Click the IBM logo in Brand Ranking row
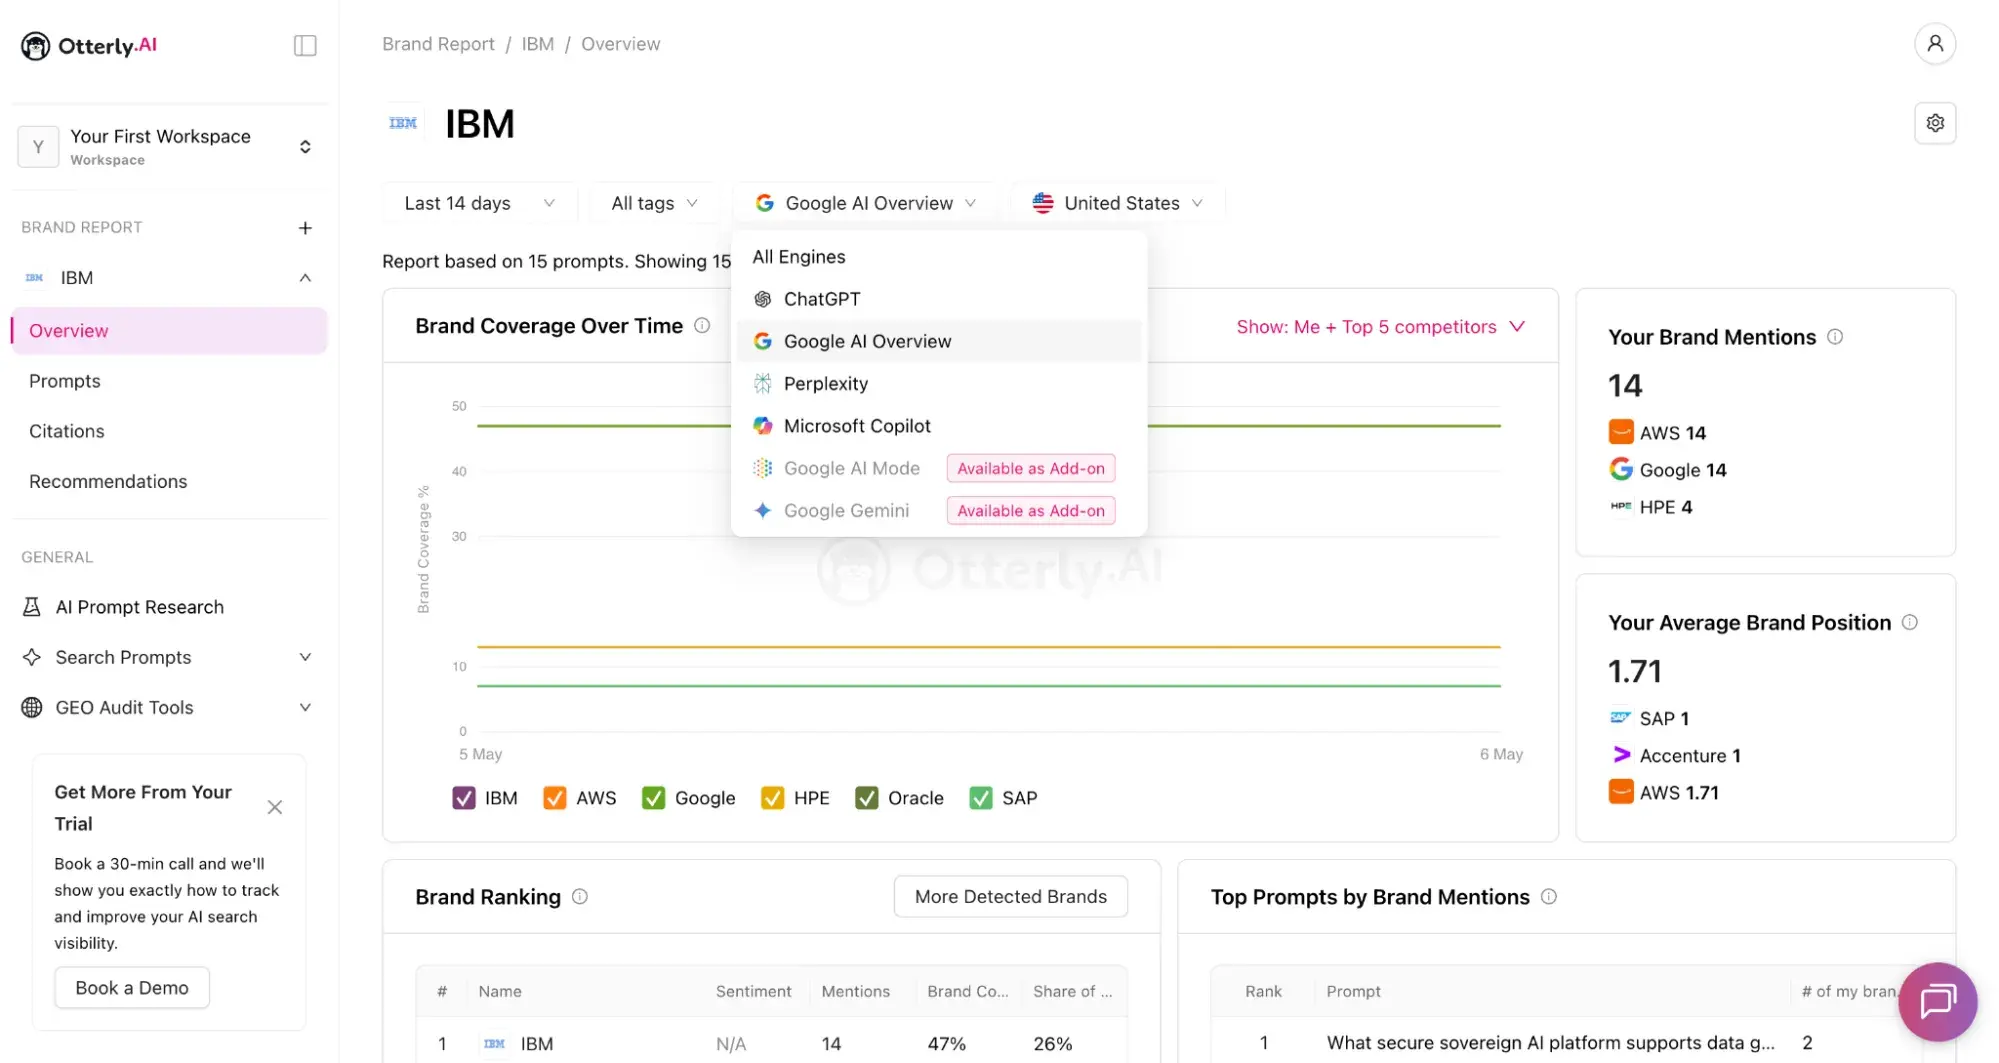The height and width of the screenshot is (1063, 1999). 494,1043
